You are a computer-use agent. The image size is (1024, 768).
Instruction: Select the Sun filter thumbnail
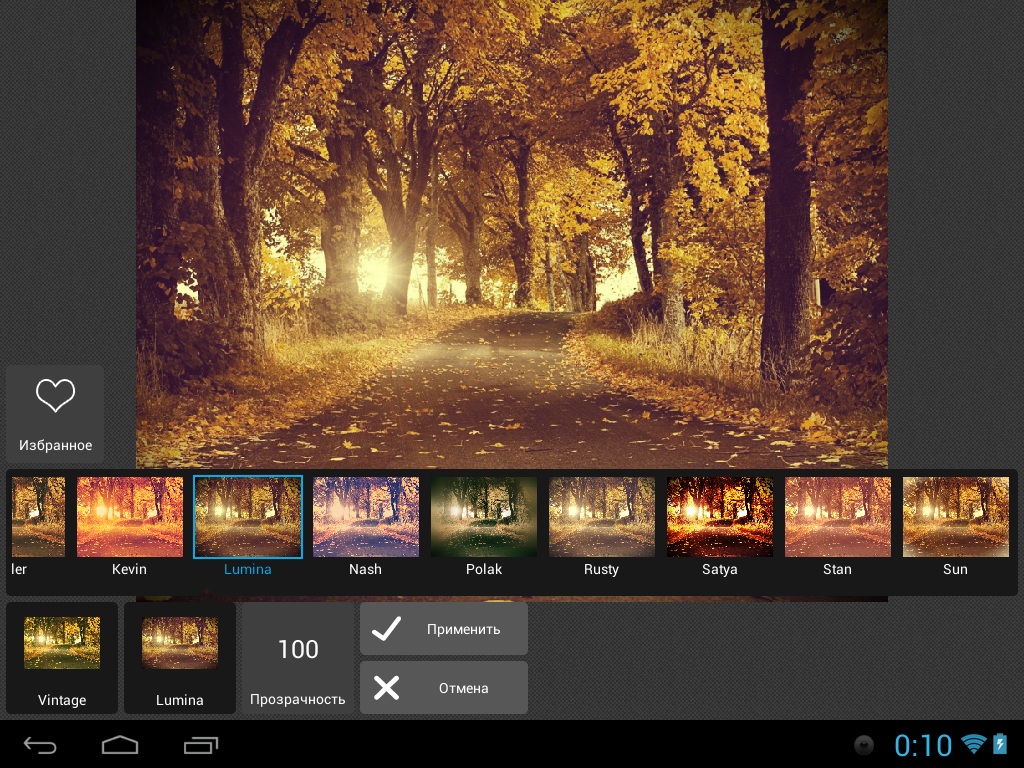point(955,517)
